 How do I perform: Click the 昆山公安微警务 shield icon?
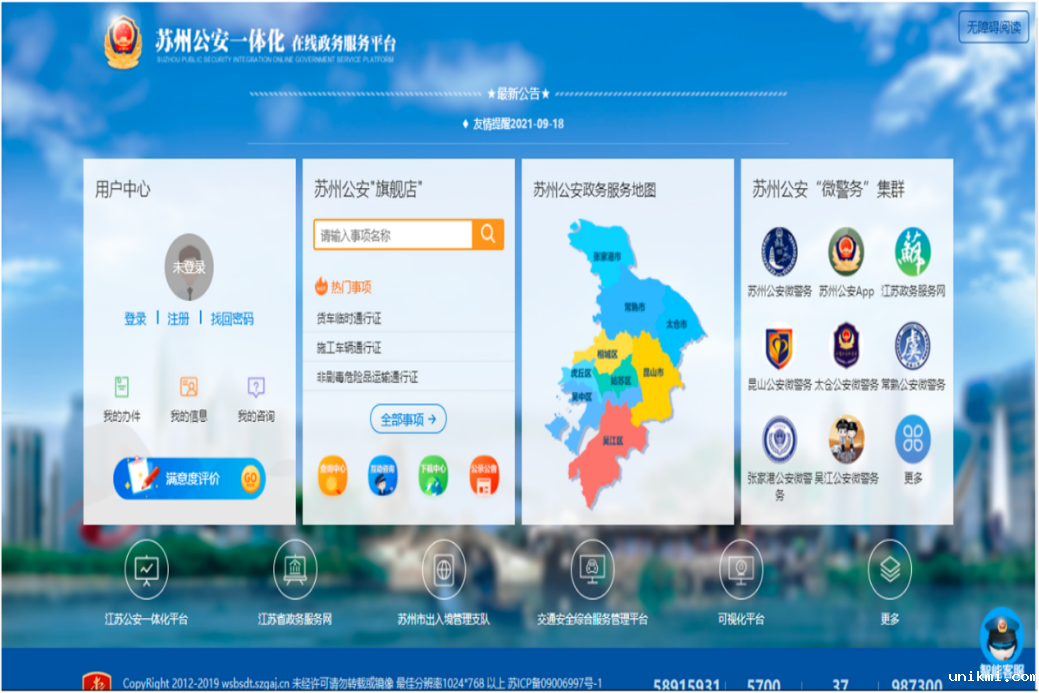pos(779,346)
